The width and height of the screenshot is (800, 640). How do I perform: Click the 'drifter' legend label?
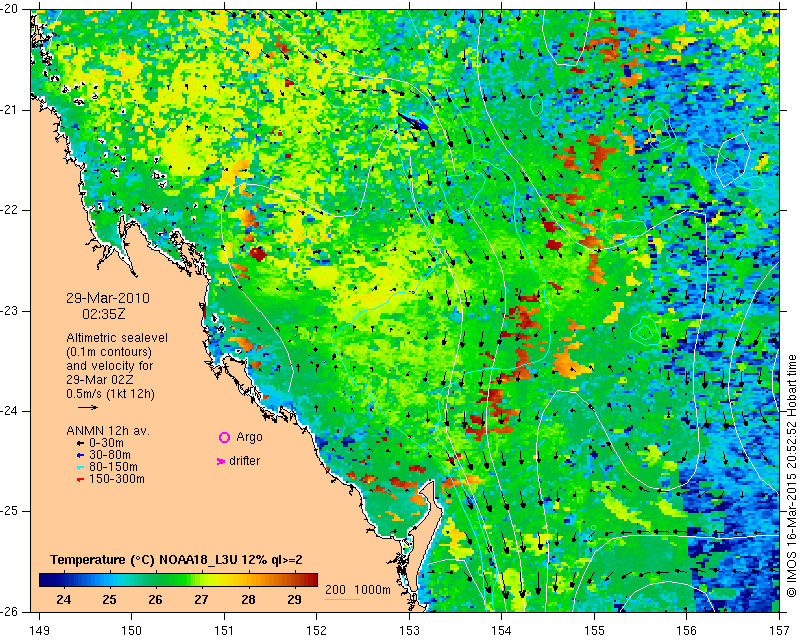point(244,461)
